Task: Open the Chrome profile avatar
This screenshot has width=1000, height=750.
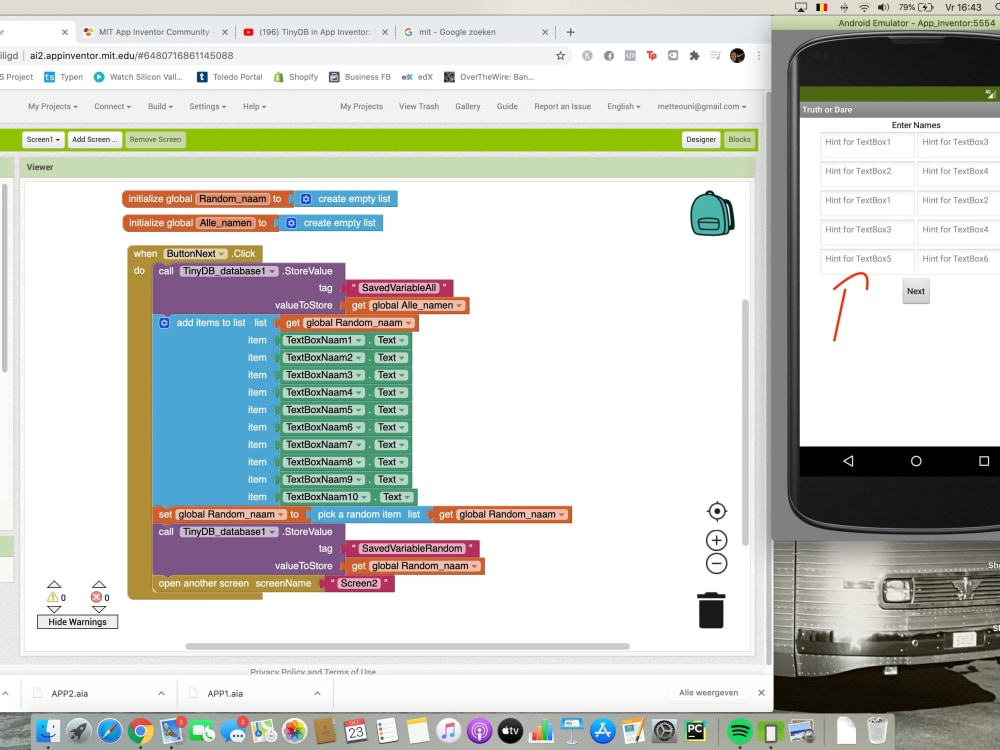Action: [x=737, y=55]
